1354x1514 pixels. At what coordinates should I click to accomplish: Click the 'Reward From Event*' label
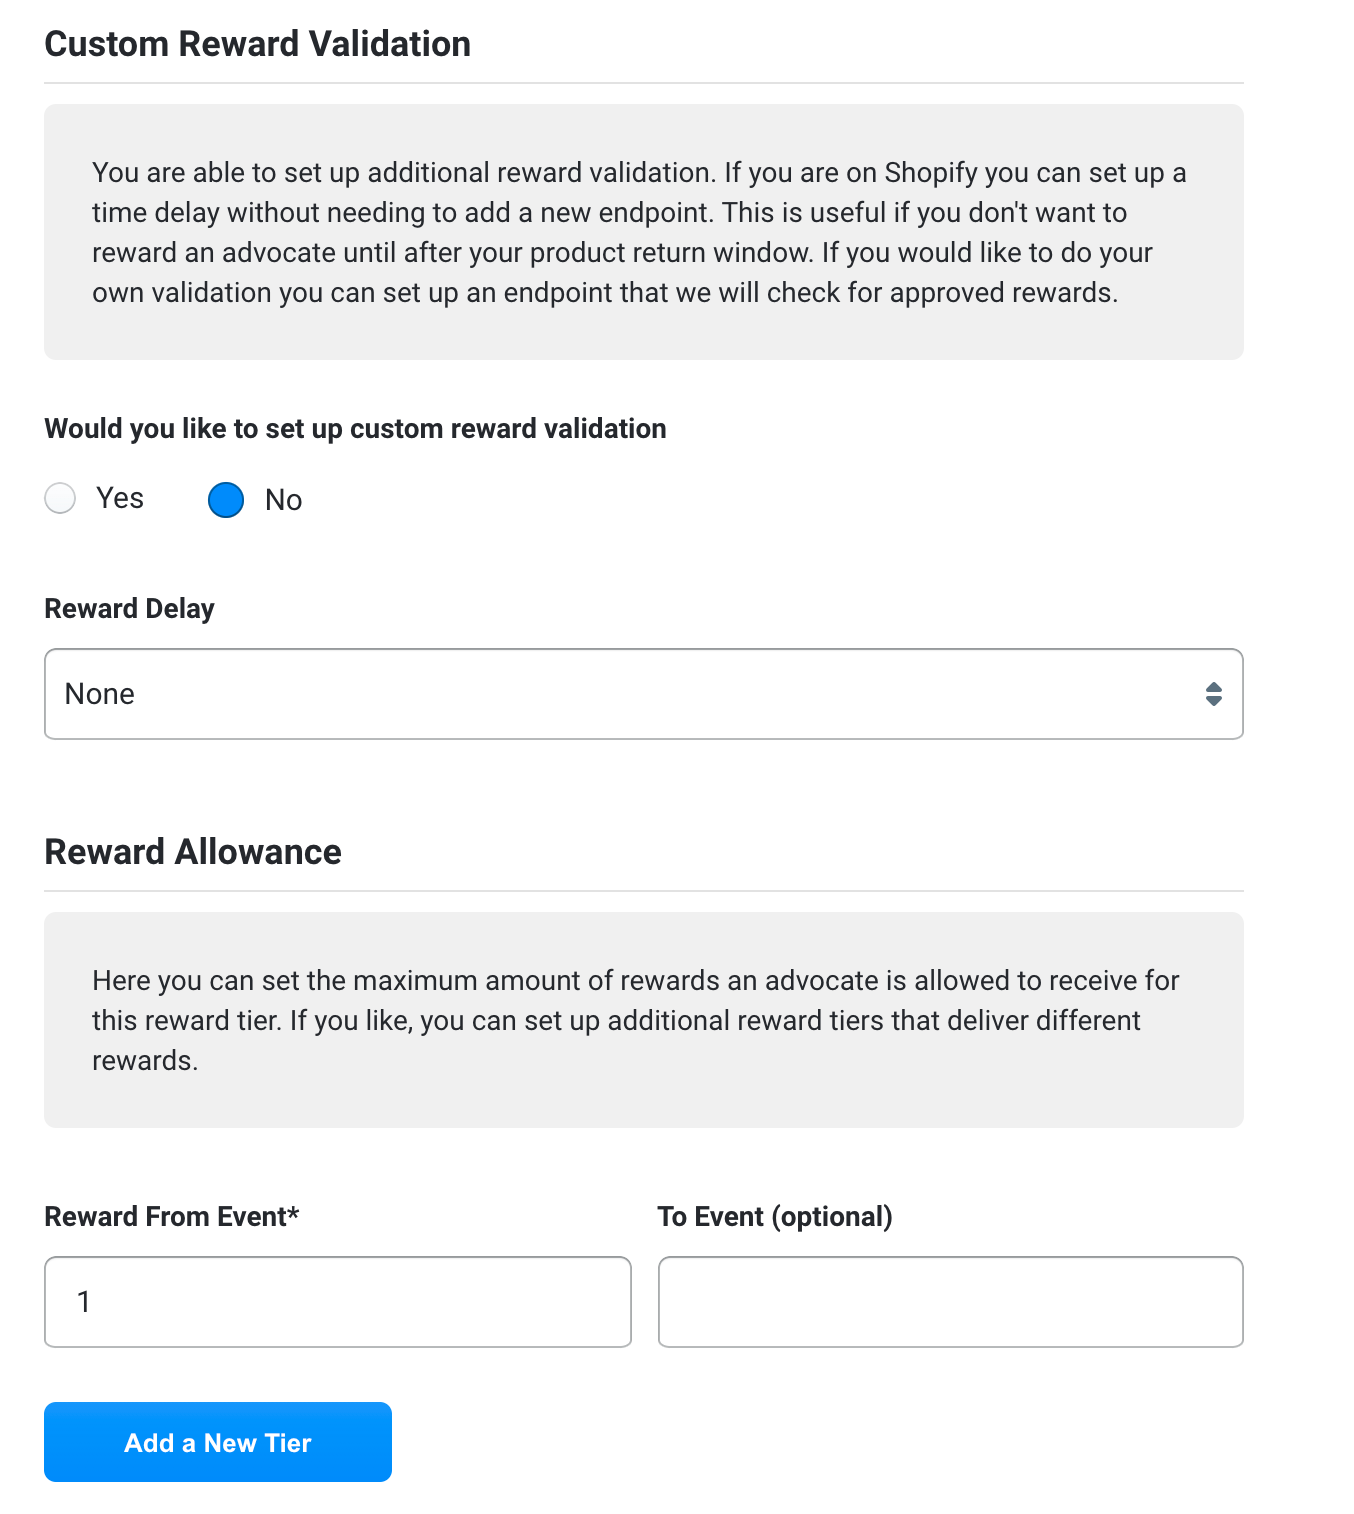[172, 1217]
